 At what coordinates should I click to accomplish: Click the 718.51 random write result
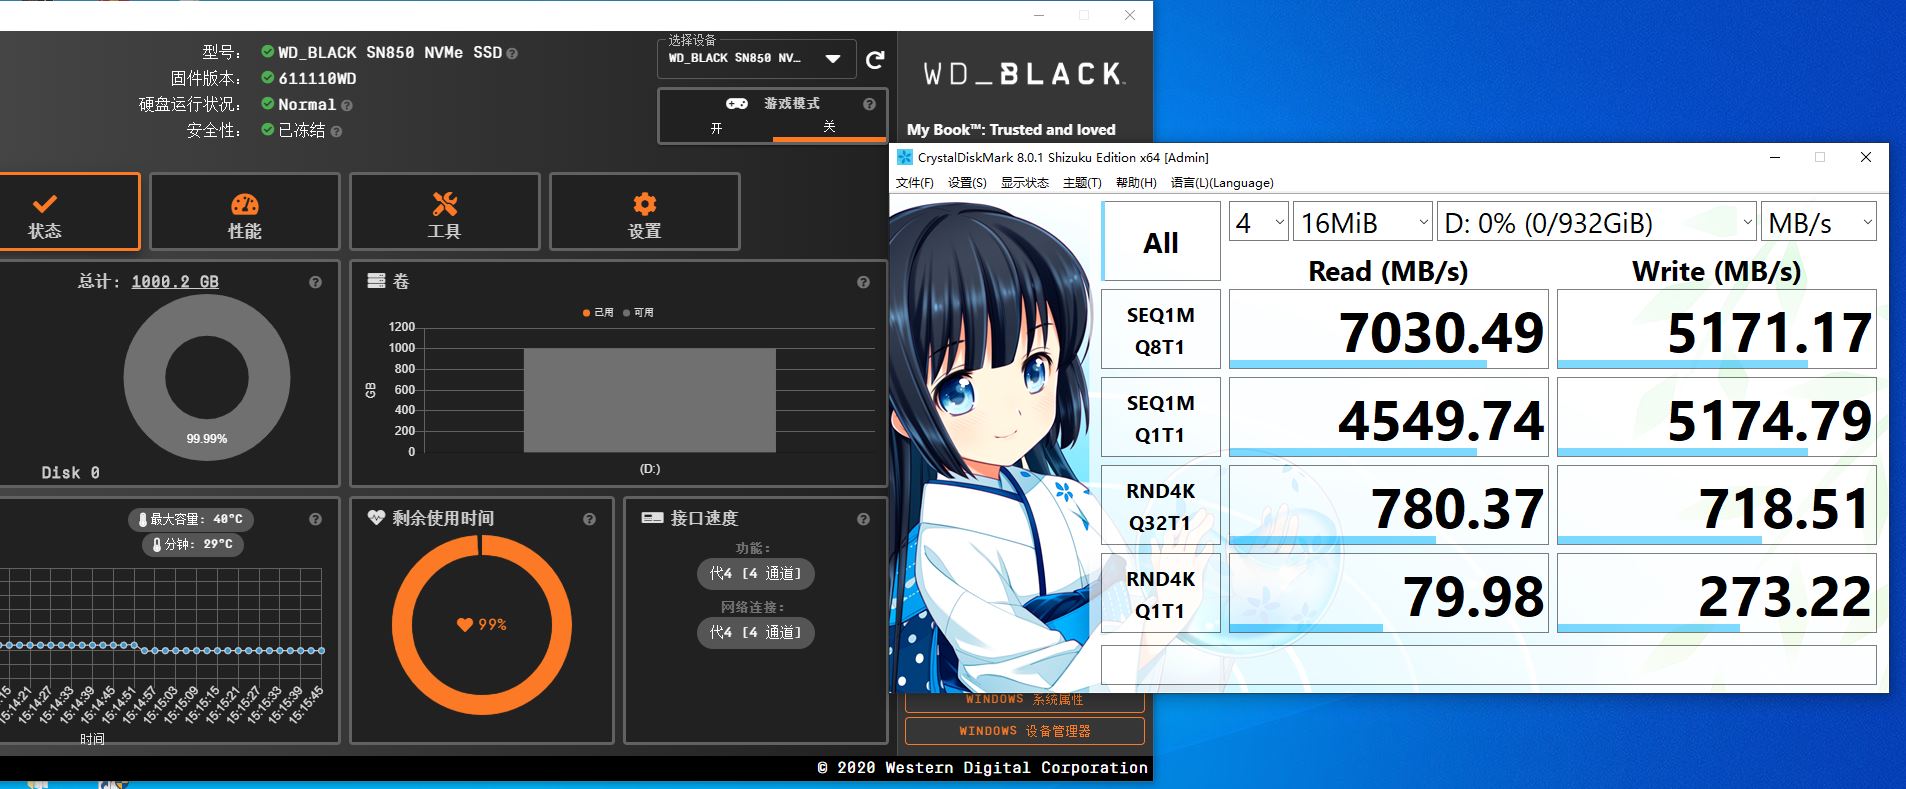(1717, 506)
